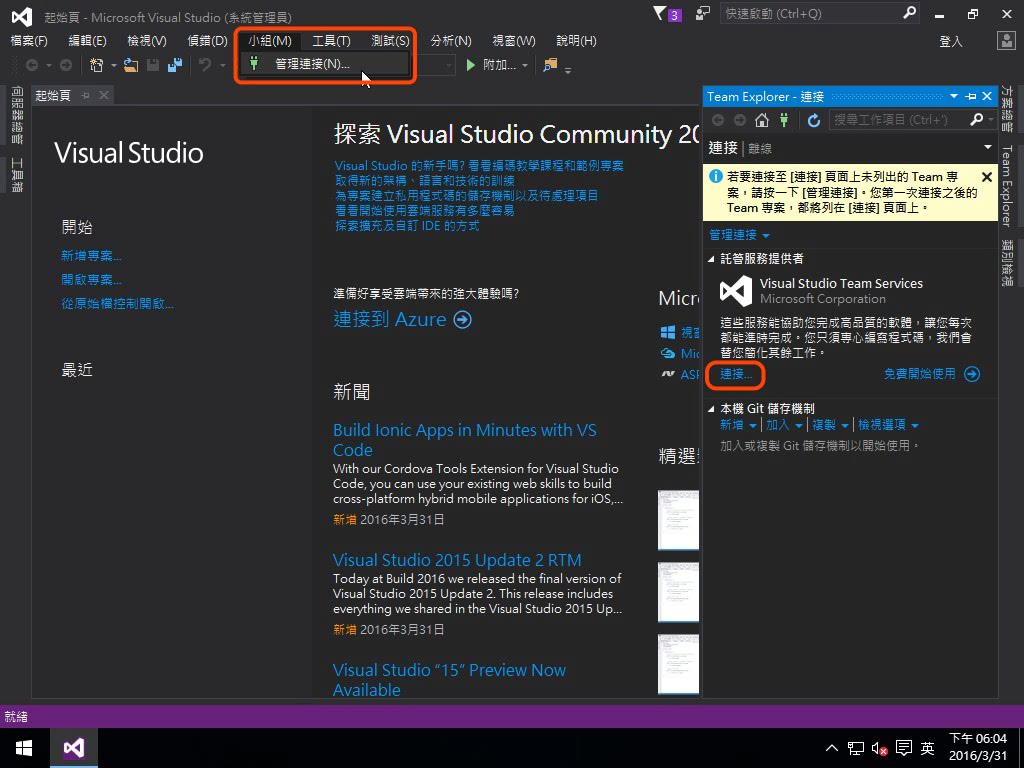Toggle the auto-hide pin on Team Explorer
The image size is (1024, 768).
tap(971, 97)
